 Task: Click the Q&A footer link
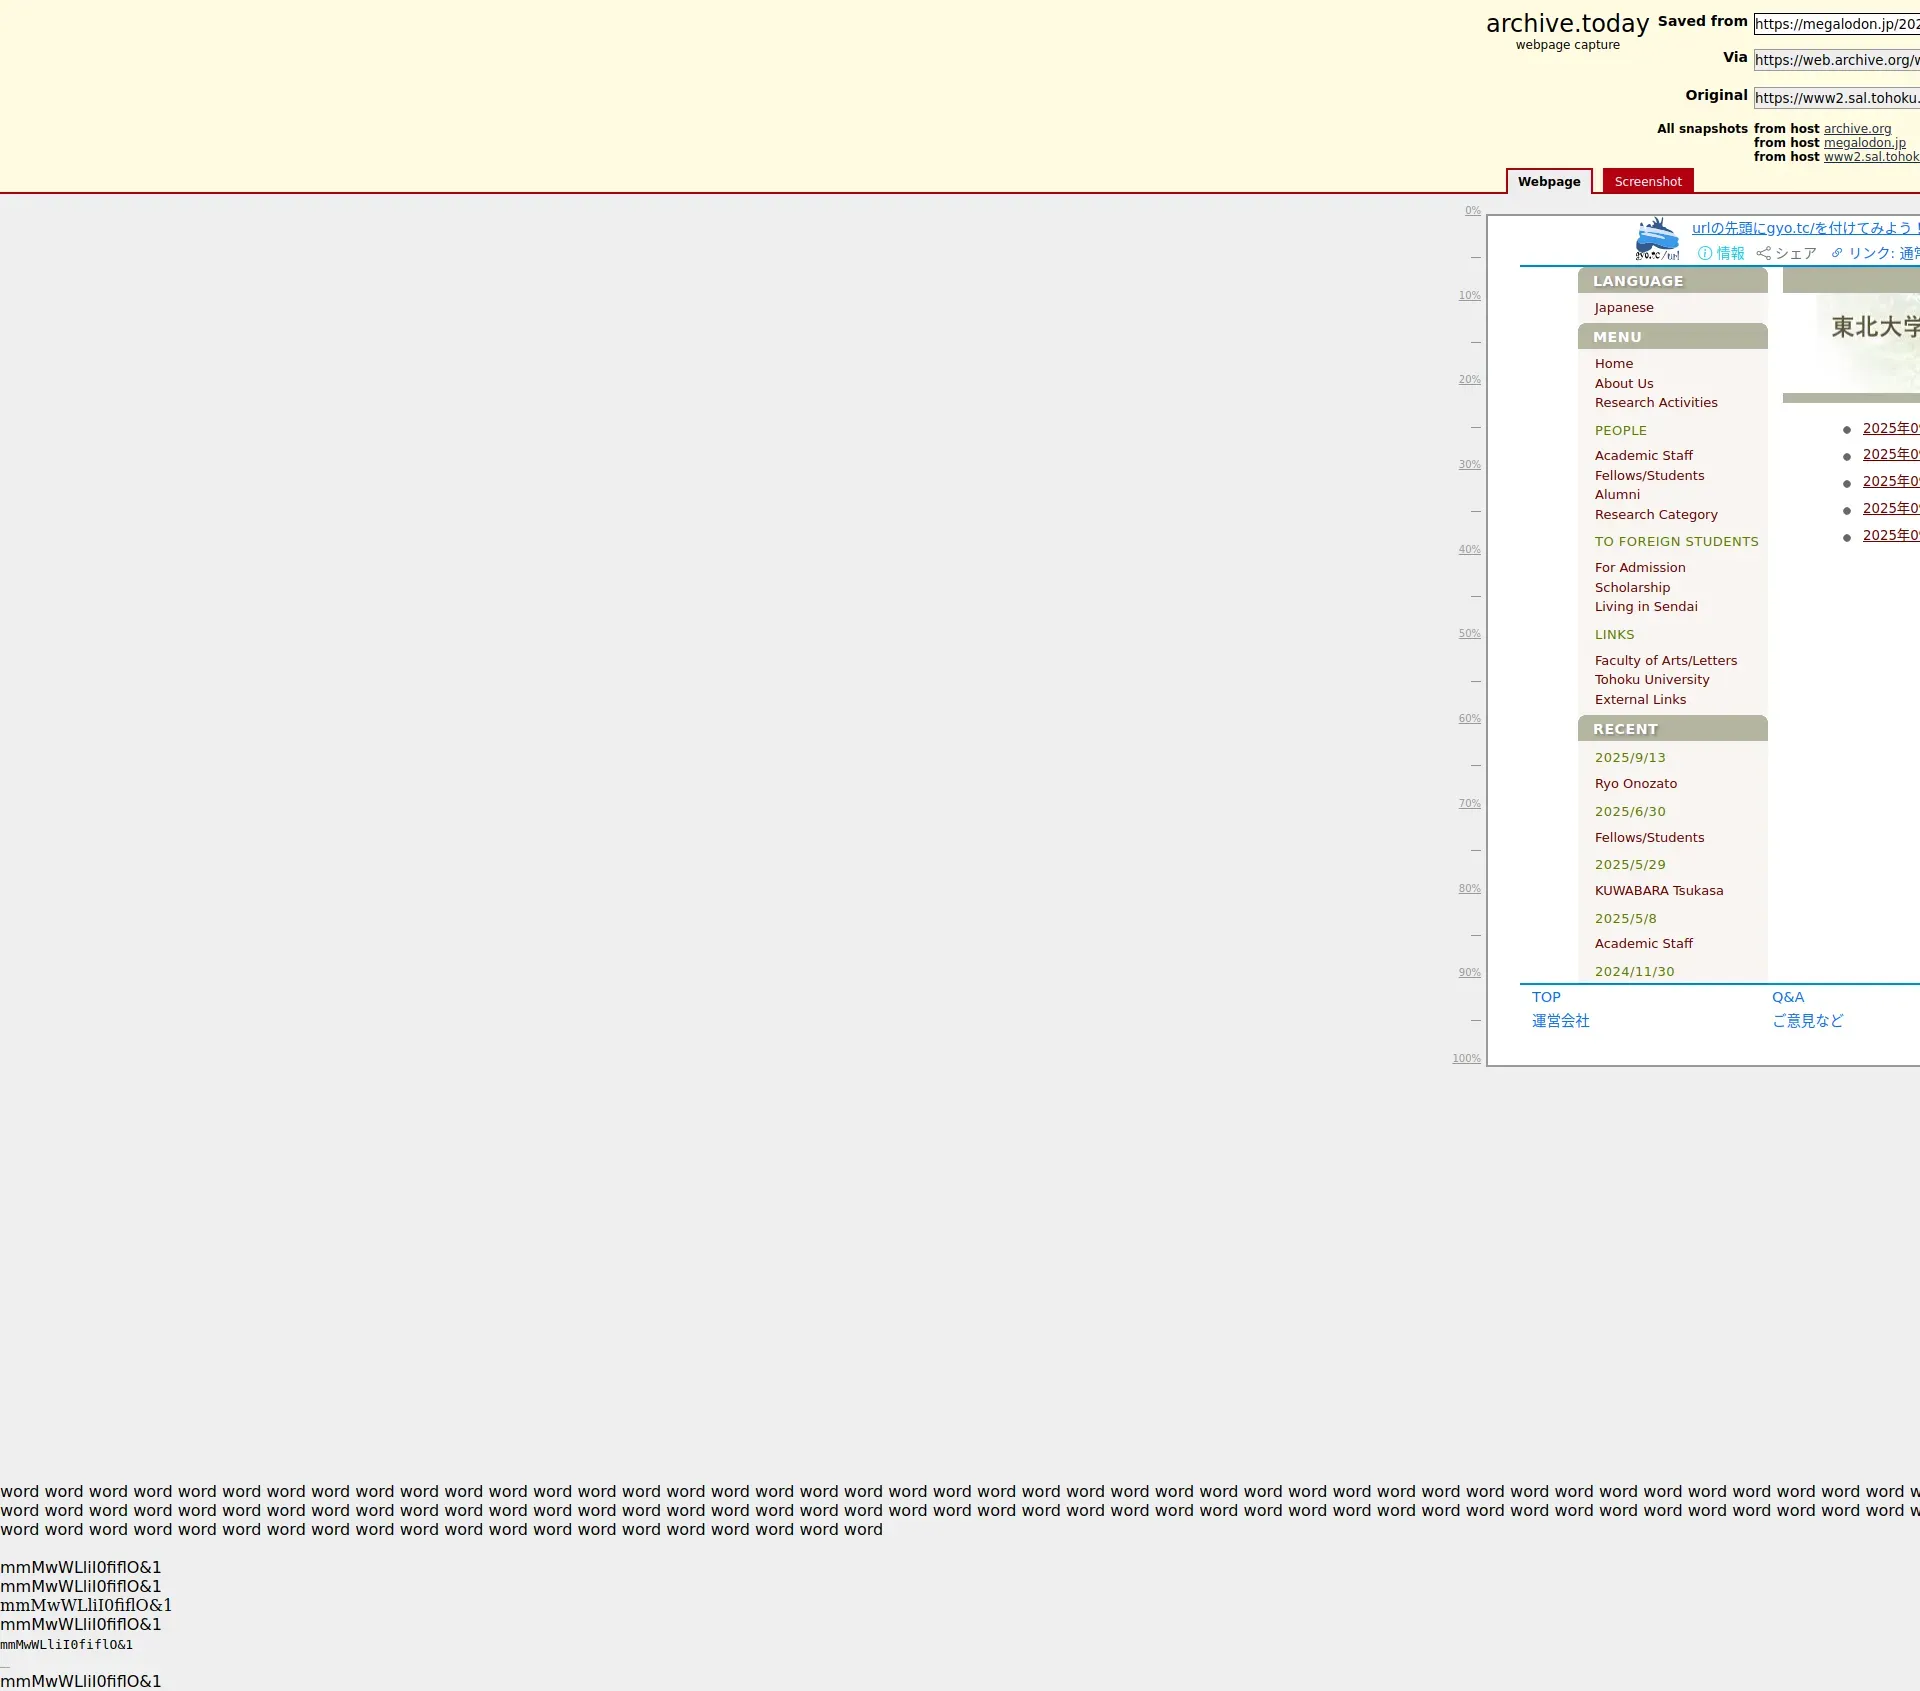1787,997
